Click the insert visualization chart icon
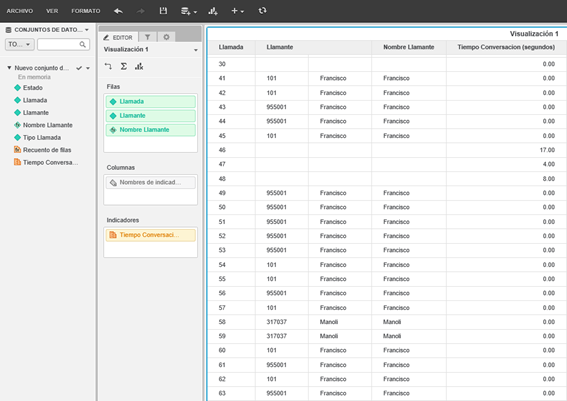The image size is (567, 401). pos(213,11)
